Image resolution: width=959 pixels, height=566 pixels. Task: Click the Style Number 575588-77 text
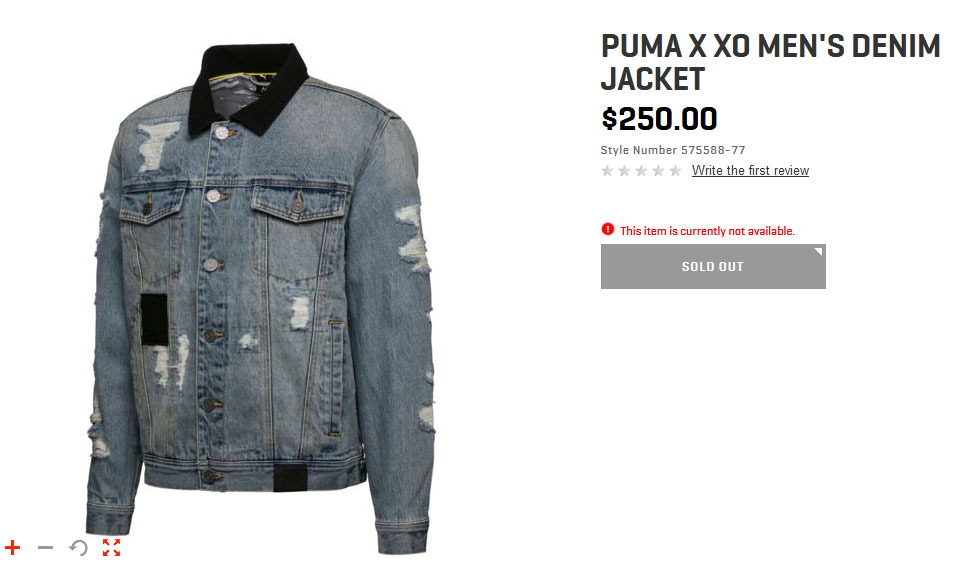click(673, 150)
